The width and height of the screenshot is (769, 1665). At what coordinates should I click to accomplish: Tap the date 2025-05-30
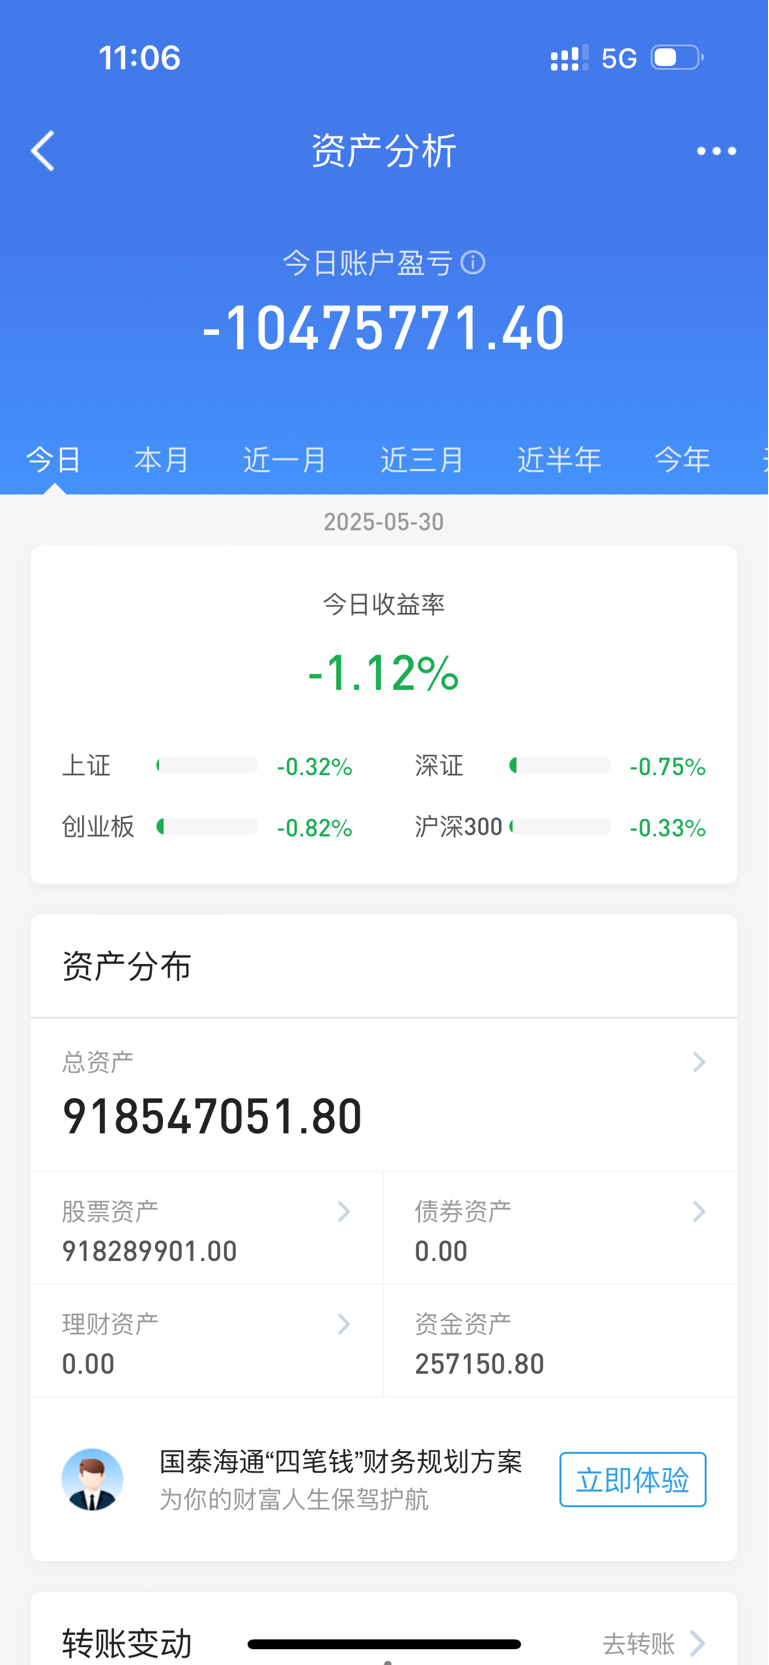point(384,522)
